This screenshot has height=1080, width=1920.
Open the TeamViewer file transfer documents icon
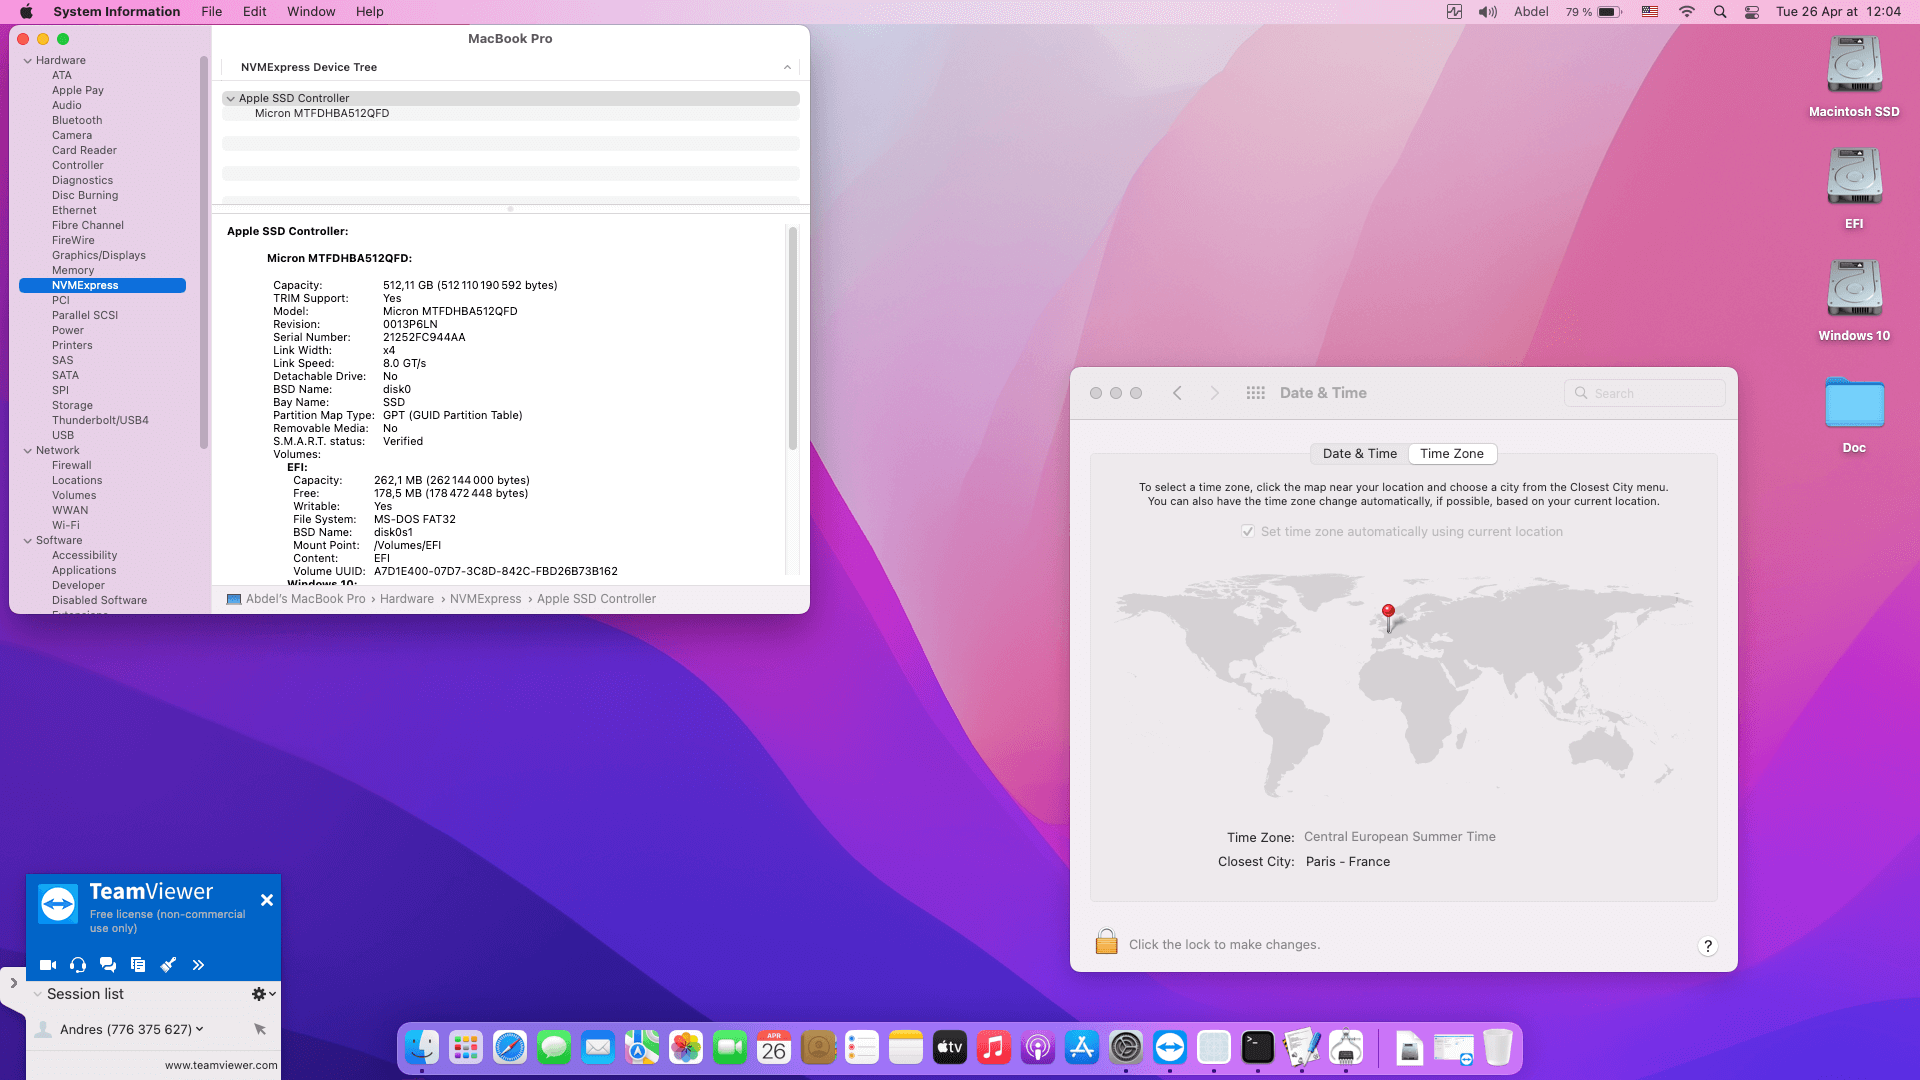click(x=138, y=965)
